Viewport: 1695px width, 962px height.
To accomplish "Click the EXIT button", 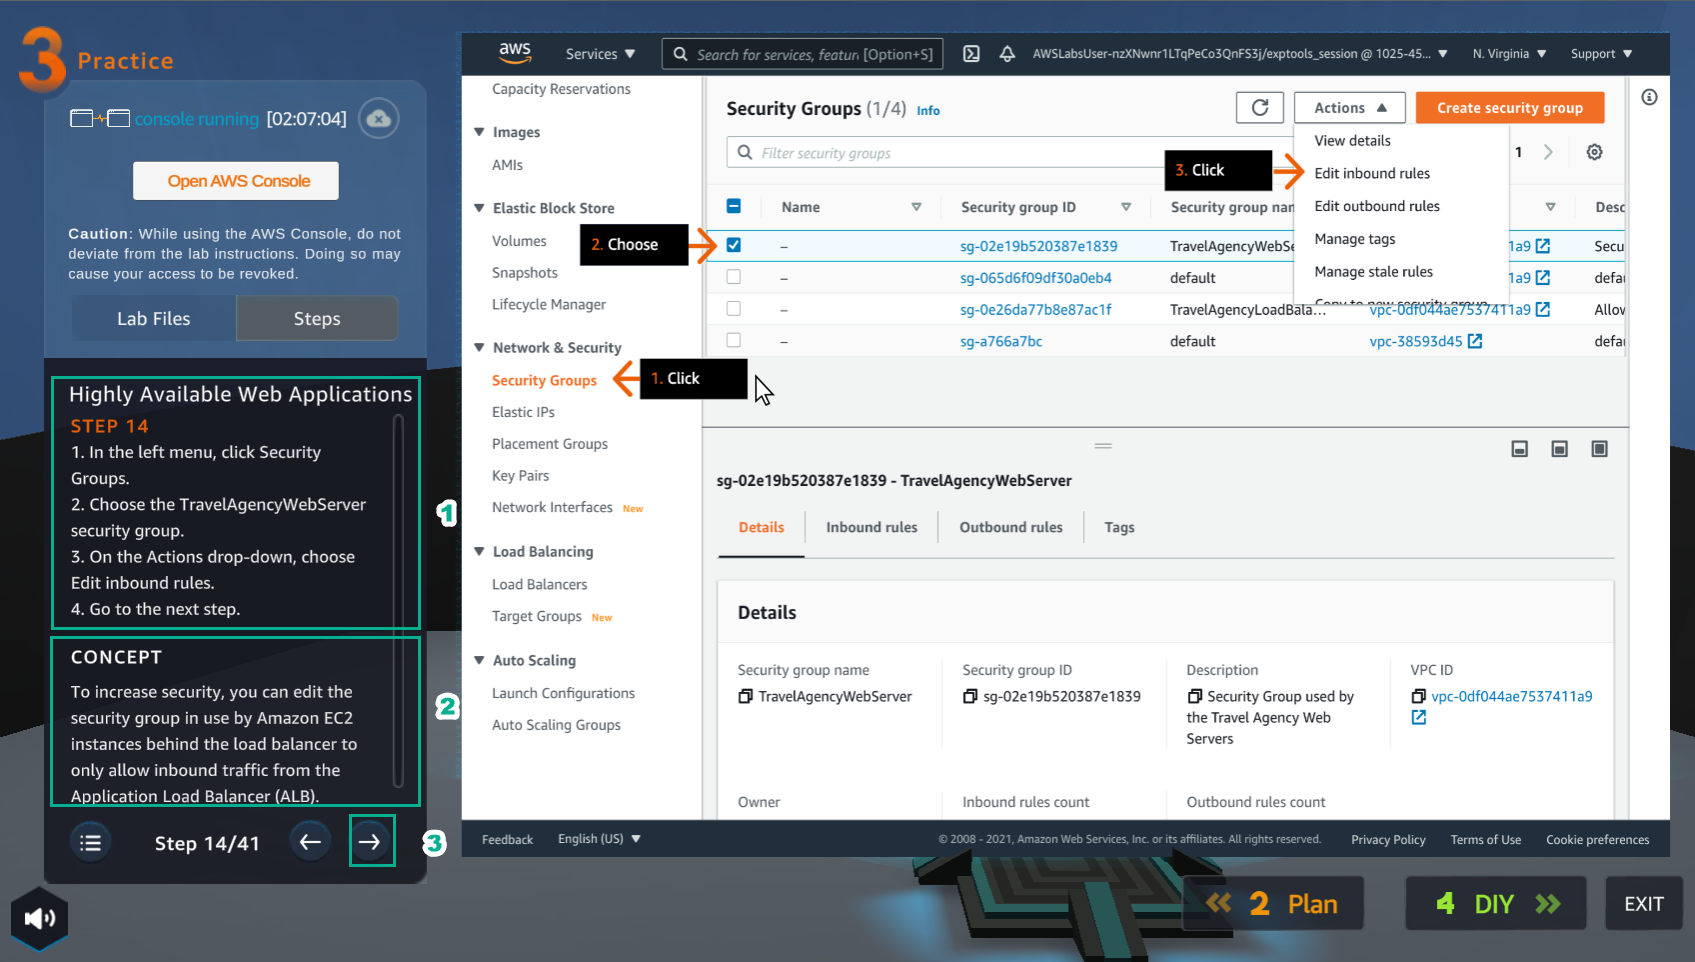I will pos(1643,904).
